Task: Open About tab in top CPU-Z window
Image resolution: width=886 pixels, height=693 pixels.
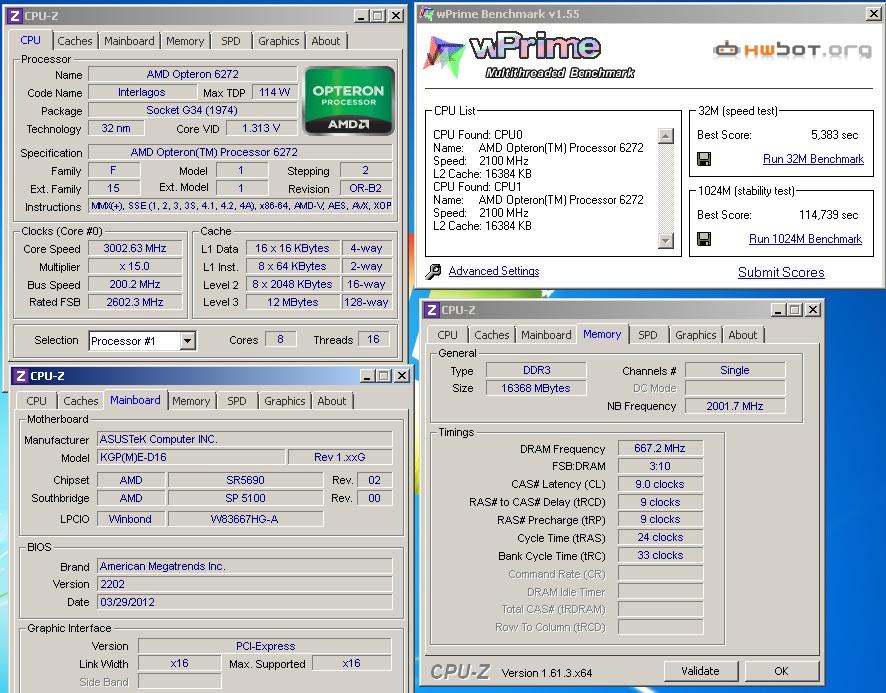Action: 326,41
